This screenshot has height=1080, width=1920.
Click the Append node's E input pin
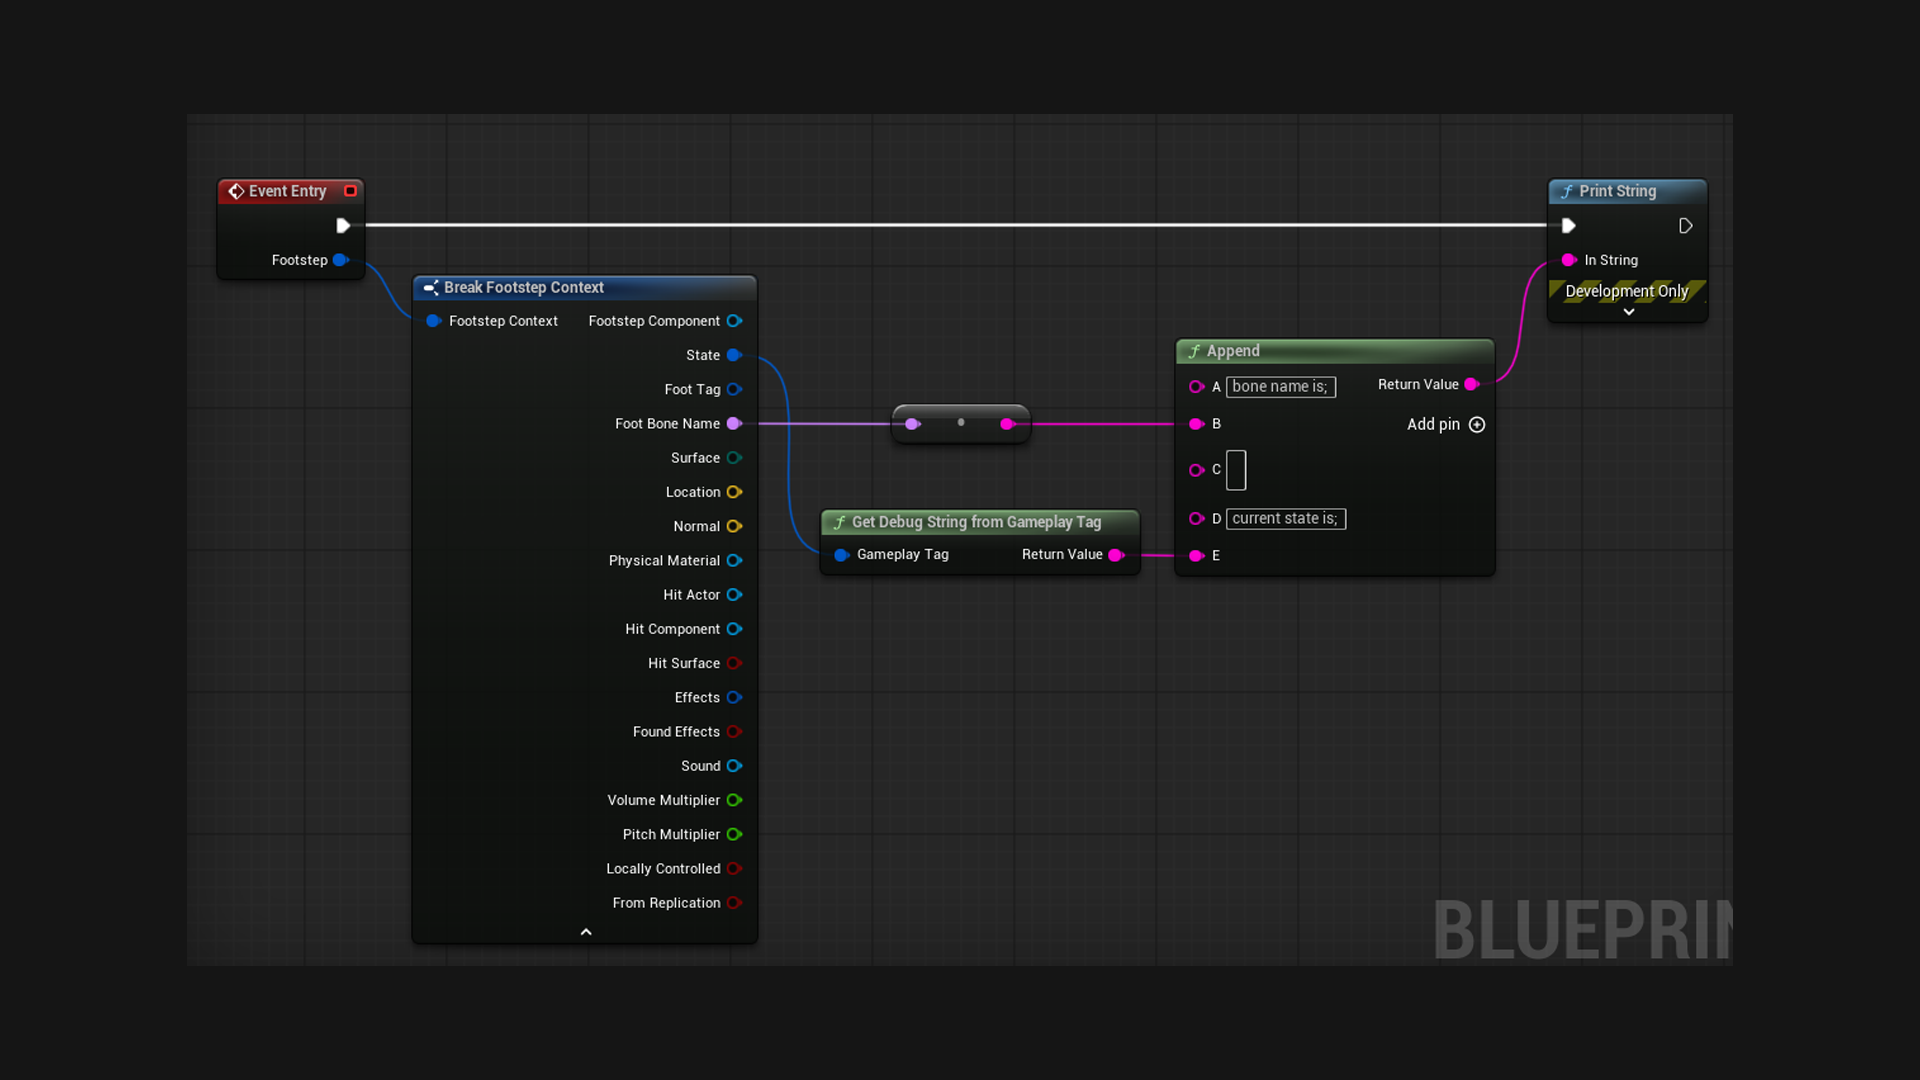tap(1196, 556)
